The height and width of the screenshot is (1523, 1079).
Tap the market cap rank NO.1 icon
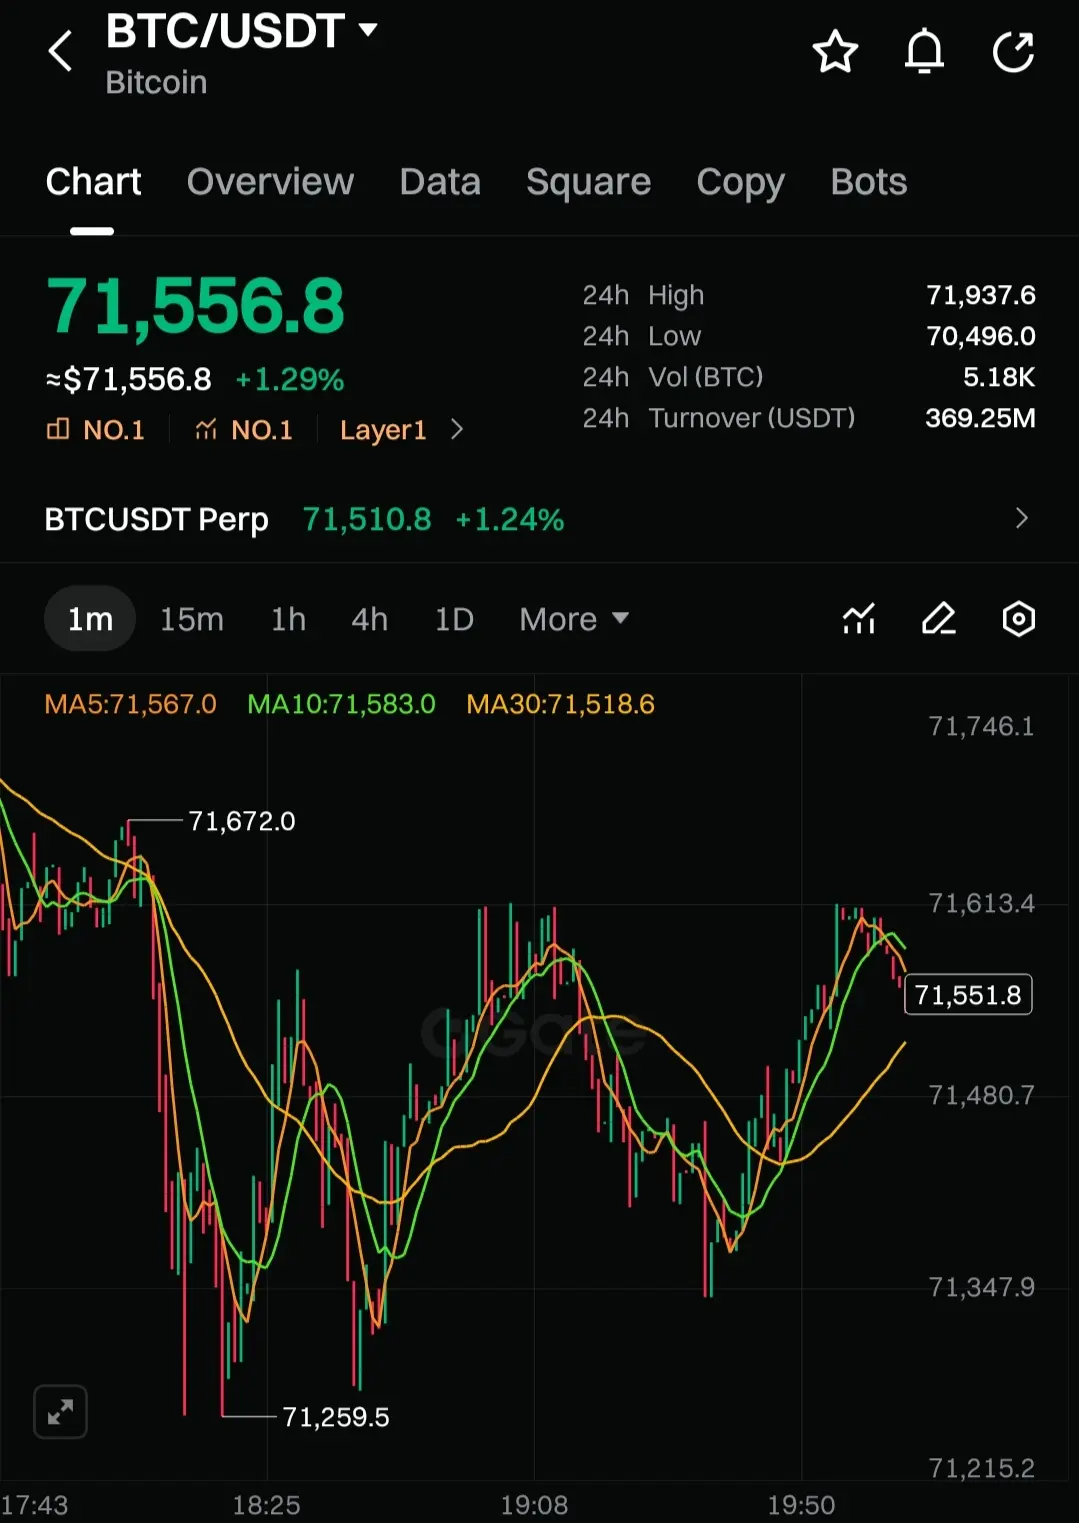pyautogui.click(x=58, y=430)
